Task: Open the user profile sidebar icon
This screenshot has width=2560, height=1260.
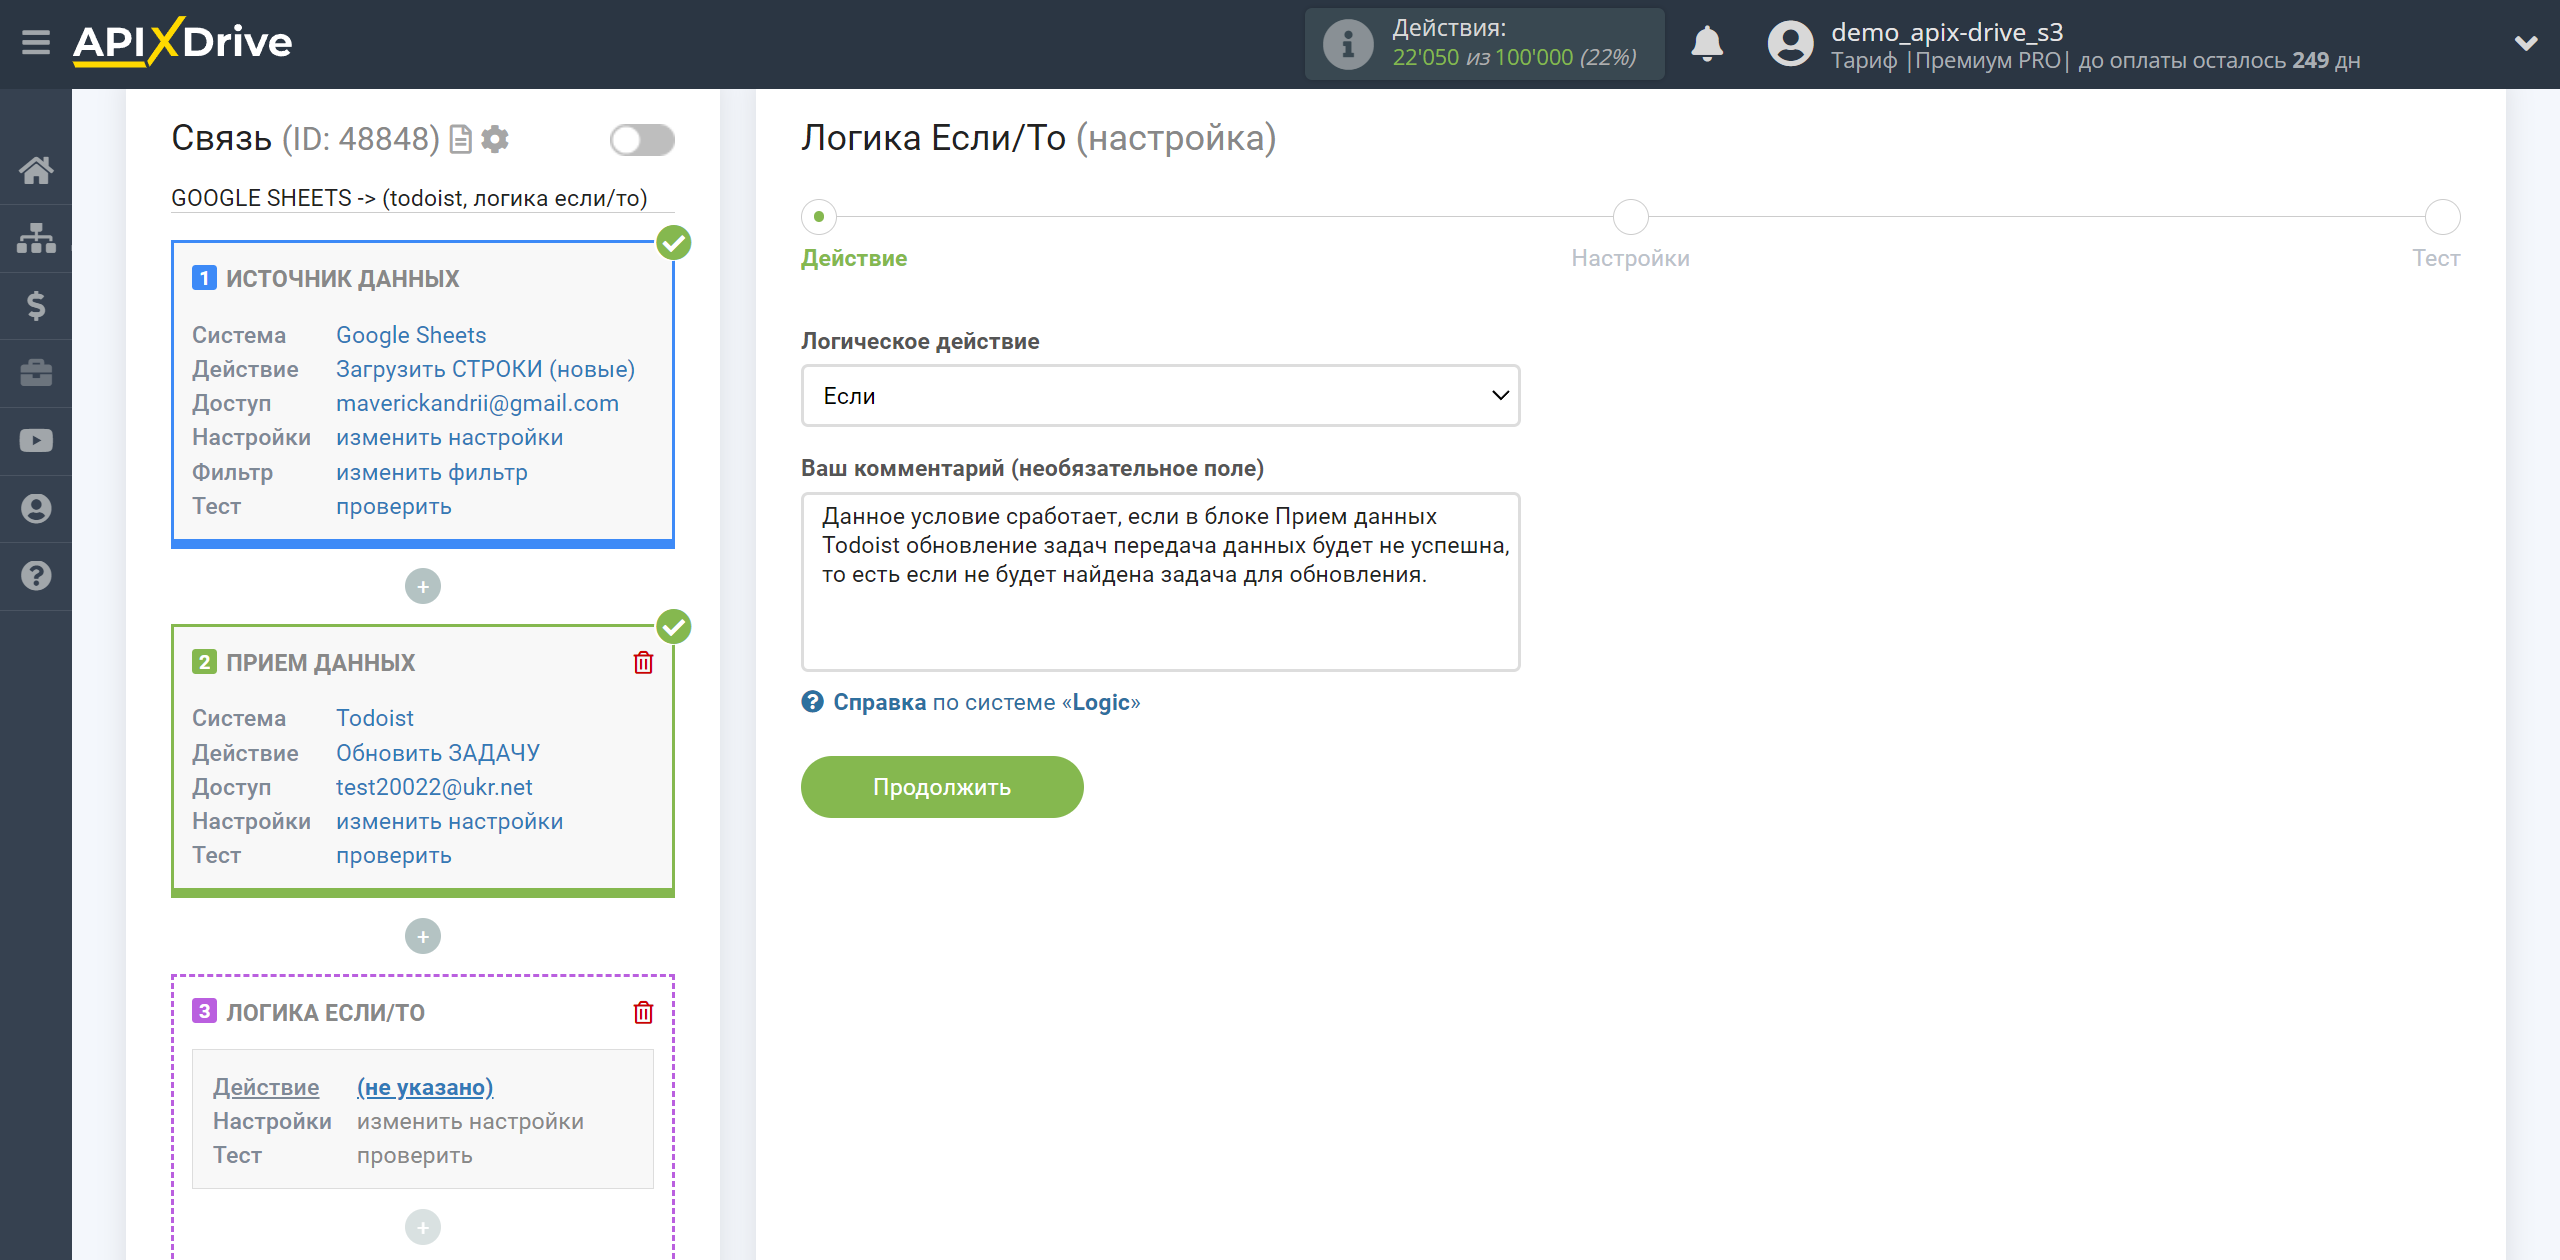Action: 36,508
